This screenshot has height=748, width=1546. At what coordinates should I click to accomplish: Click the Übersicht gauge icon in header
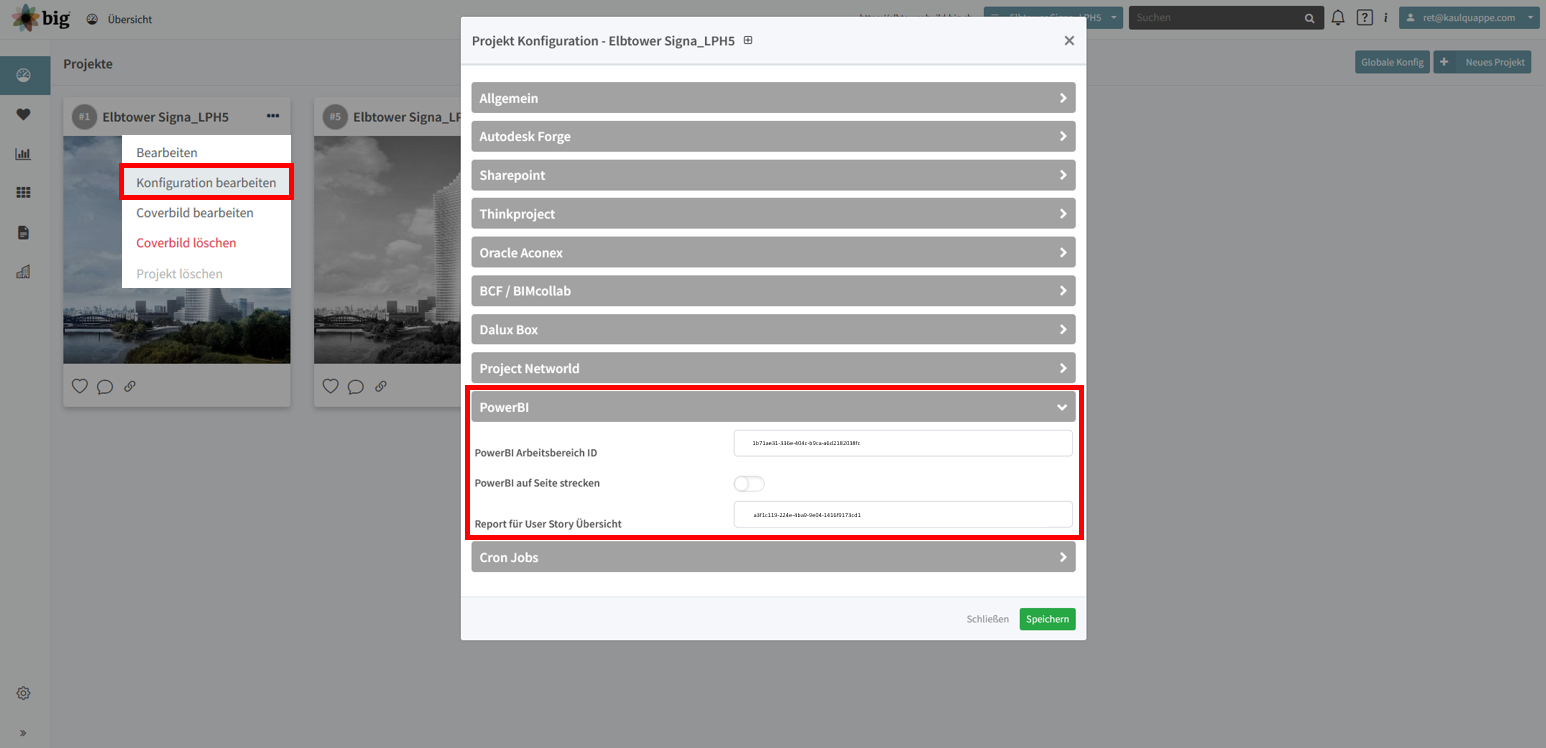[x=93, y=19]
